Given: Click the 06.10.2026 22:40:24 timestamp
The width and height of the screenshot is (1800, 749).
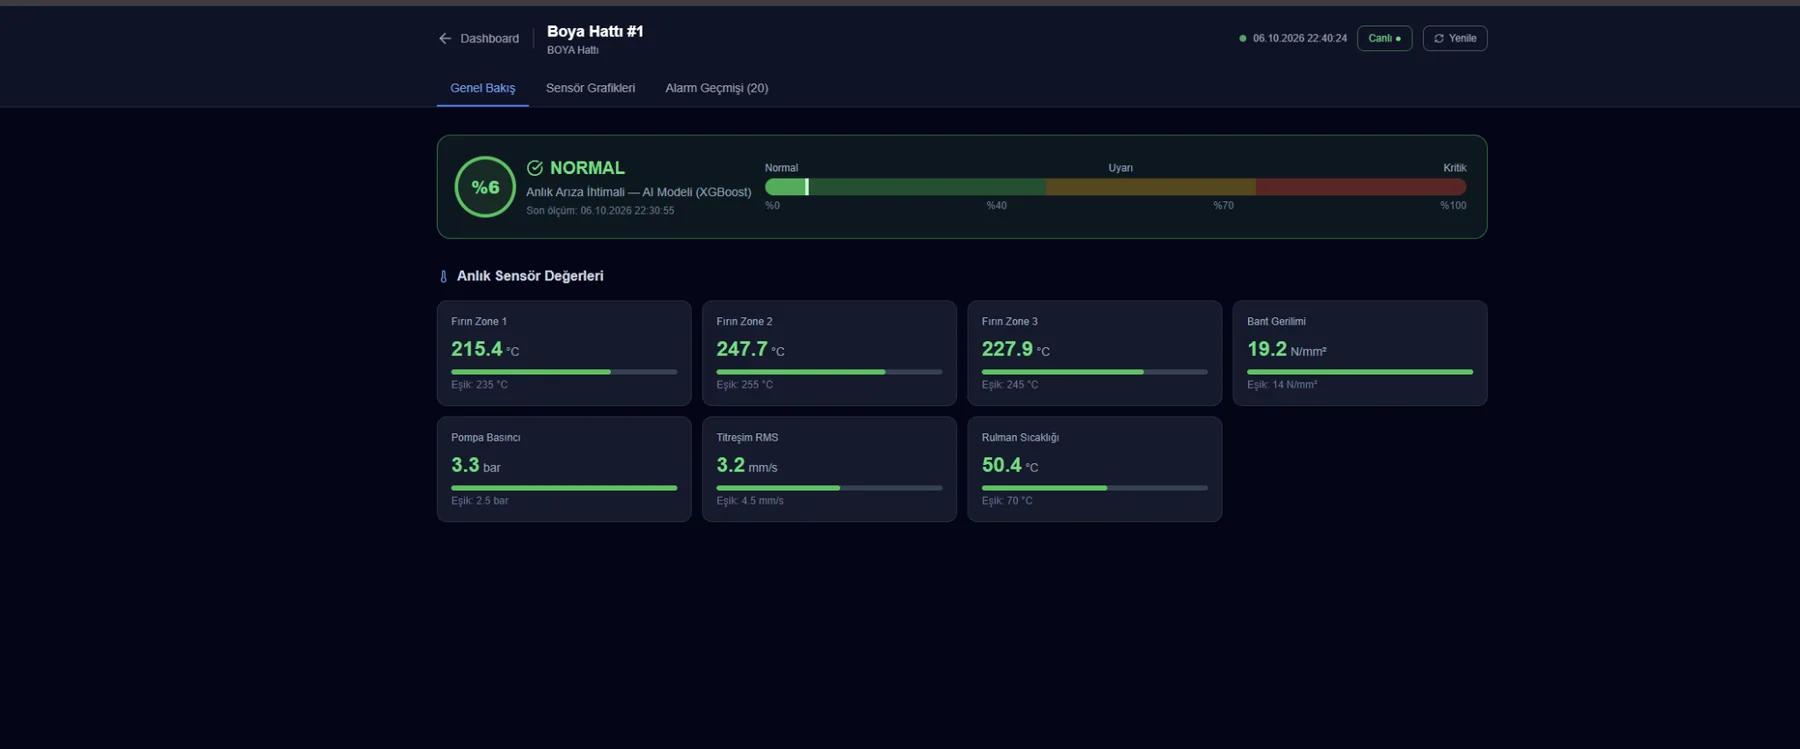Looking at the screenshot, I should (x=1299, y=39).
